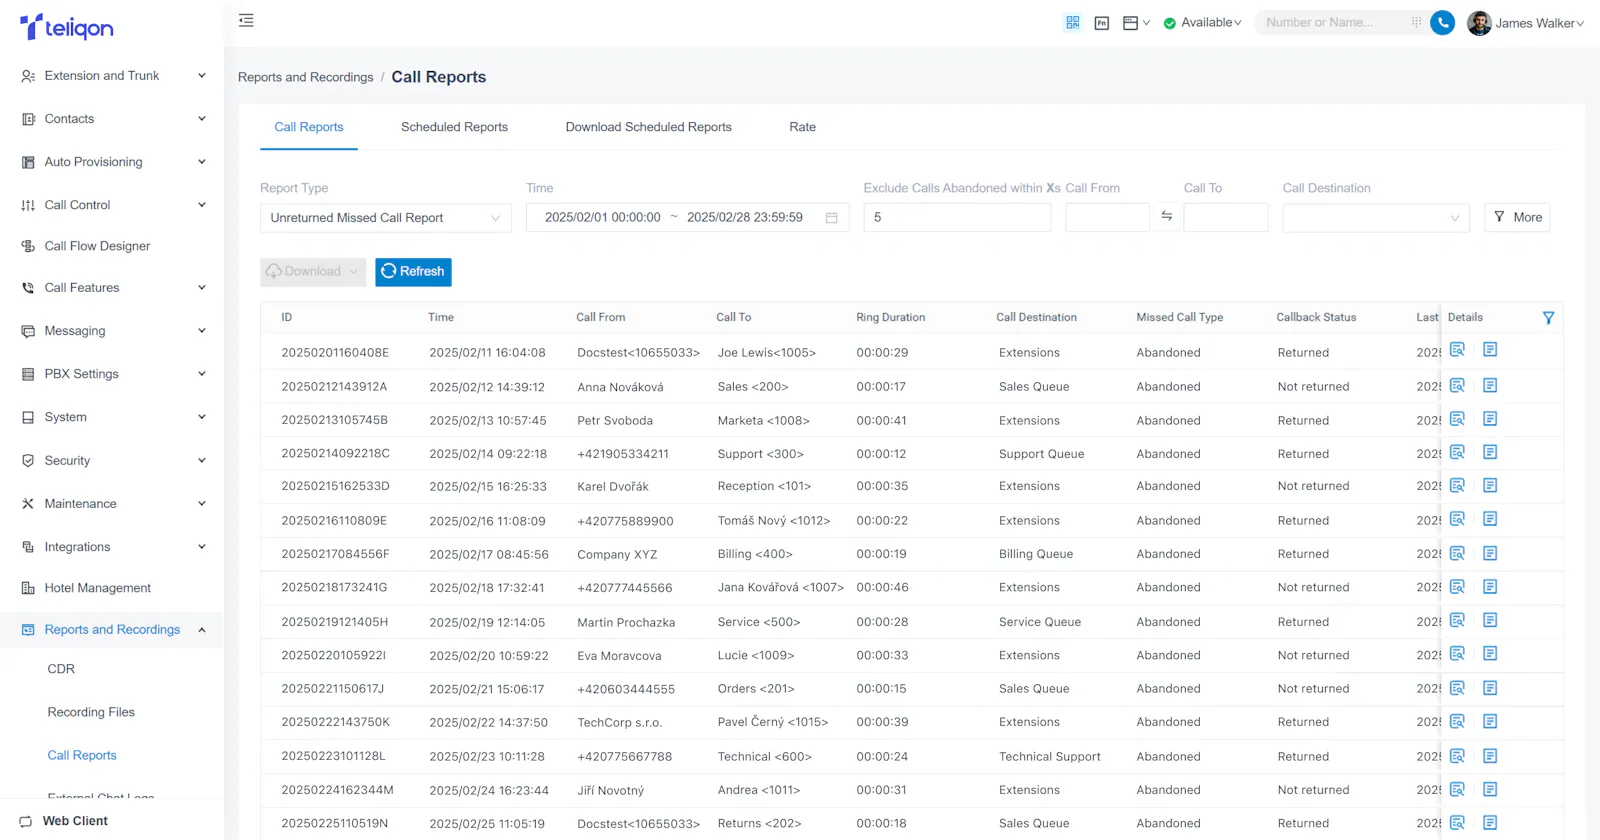The width and height of the screenshot is (1600, 840).
Task: Open the log icon for row 20250201160408E
Action: pyautogui.click(x=1490, y=350)
